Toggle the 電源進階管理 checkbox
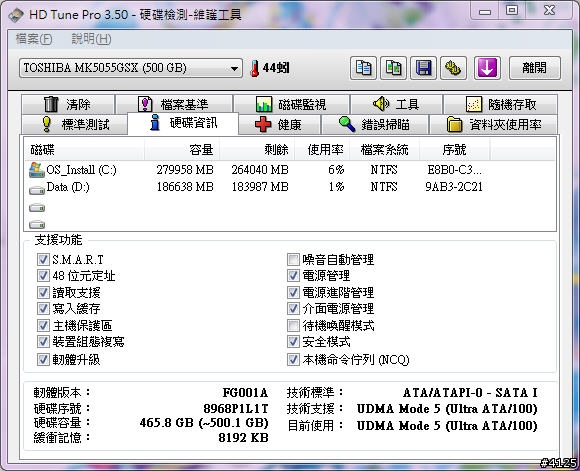The height and width of the screenshot is (471, 580). pos(293,292)
